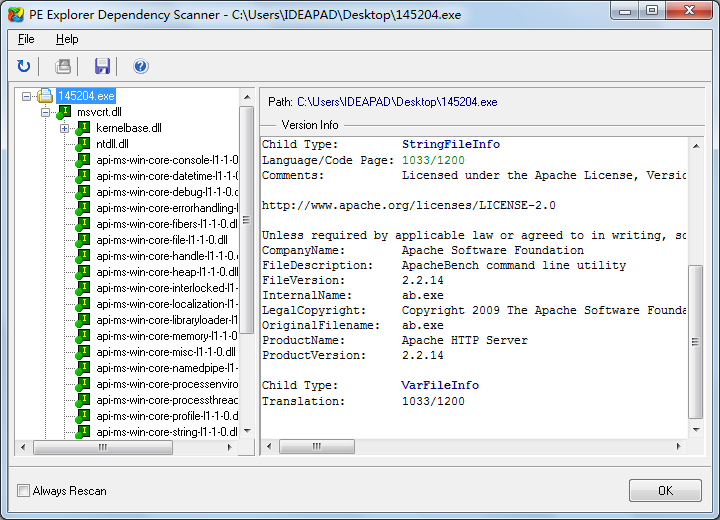Click Version Info scroll up arrow
720x520 pixels.
pos(696,146)
